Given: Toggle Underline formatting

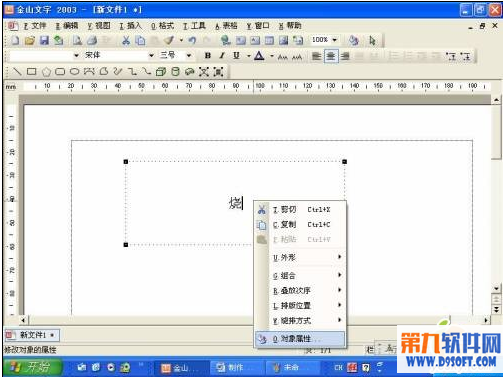Looking at the screenshot, I should tap(236, 56).
